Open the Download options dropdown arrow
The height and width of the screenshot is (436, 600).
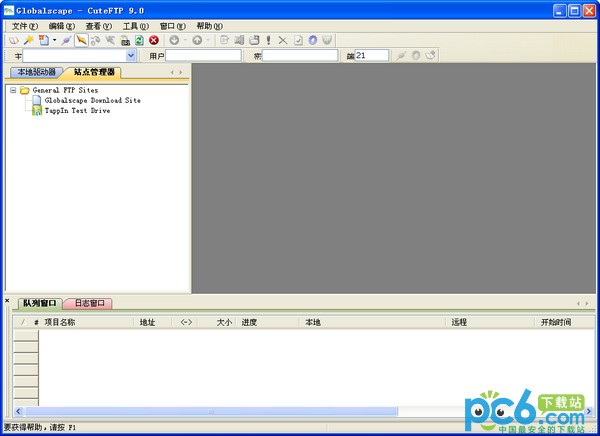185,40
